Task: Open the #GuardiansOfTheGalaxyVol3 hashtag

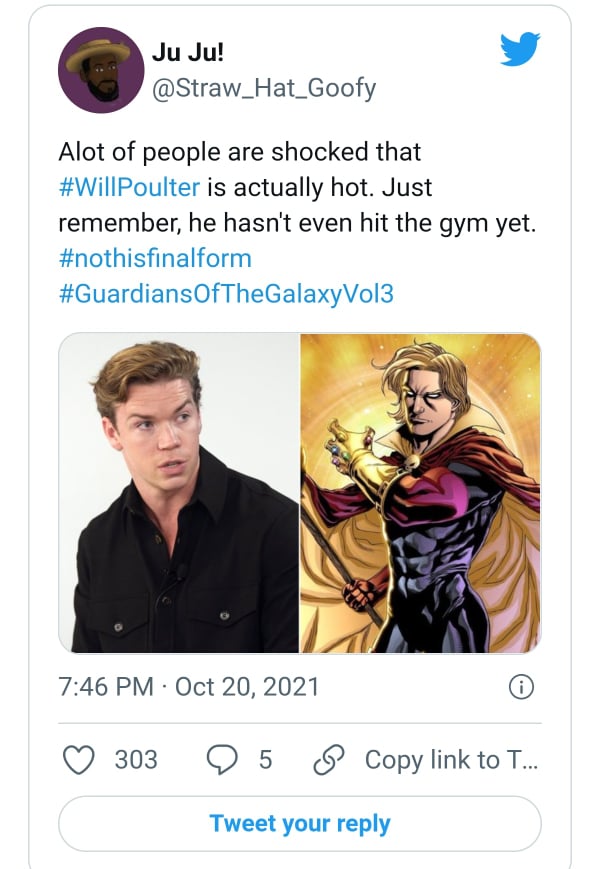Action: tap(226, 293)
